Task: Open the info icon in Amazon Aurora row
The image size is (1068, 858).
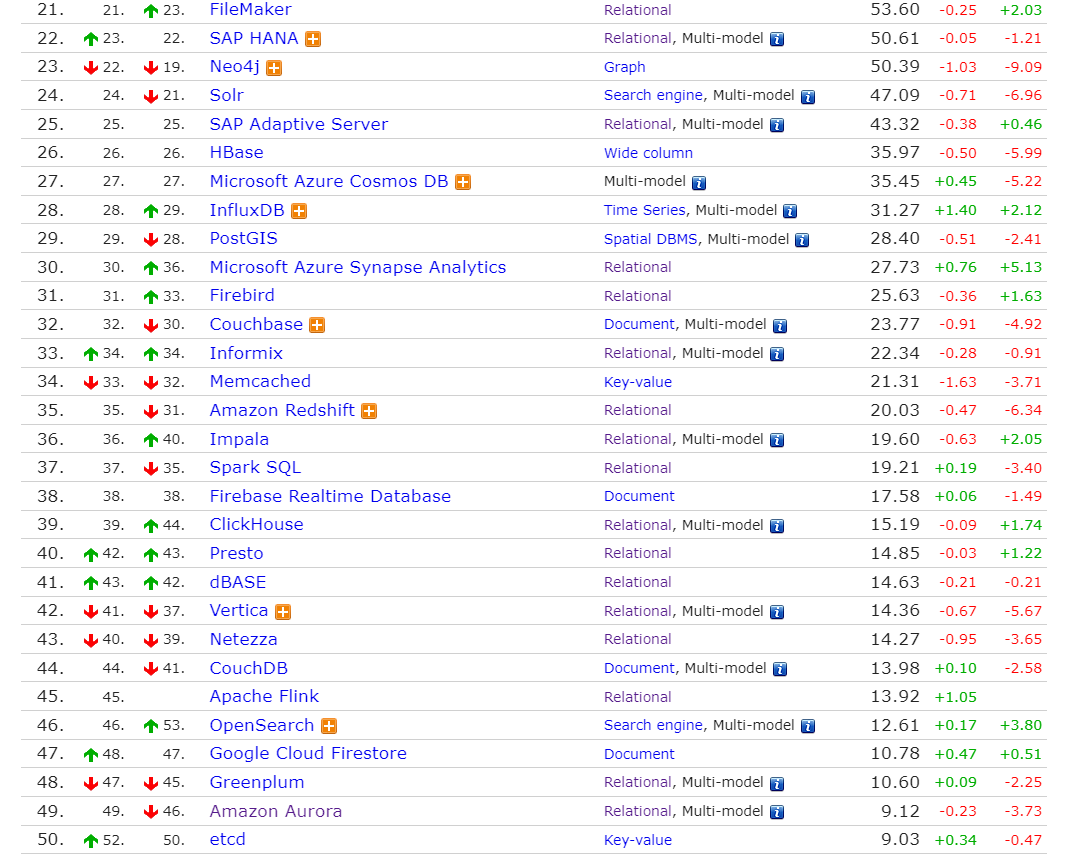Action: [x=777, y=812]
